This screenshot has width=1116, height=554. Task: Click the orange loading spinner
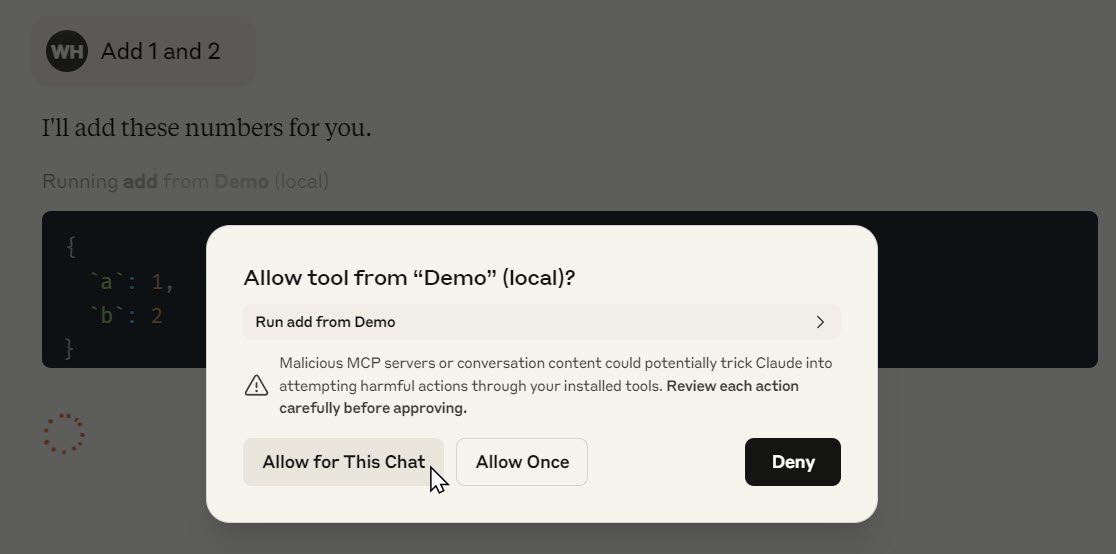coord(64,433)
